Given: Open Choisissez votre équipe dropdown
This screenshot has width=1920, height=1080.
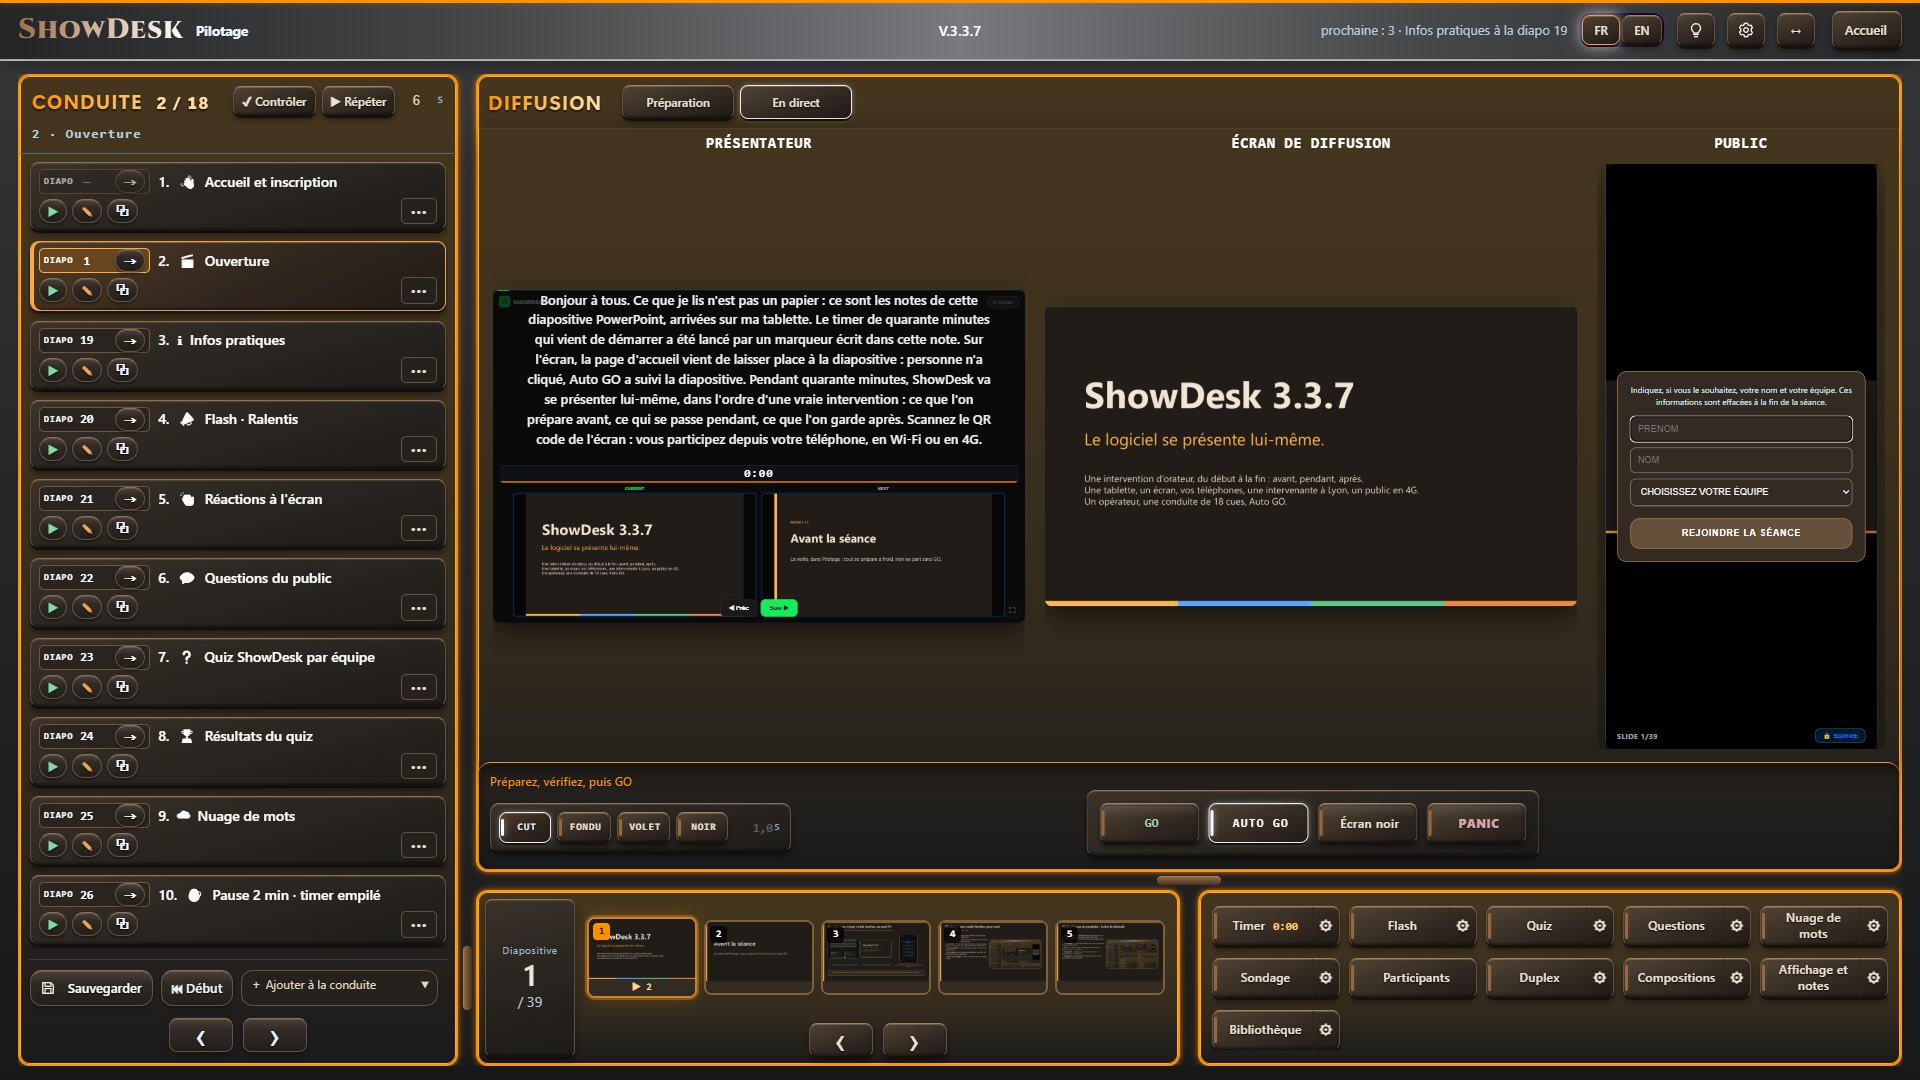Looking at the screenshot, I should pyautogui.click(x=1740, y=491).
